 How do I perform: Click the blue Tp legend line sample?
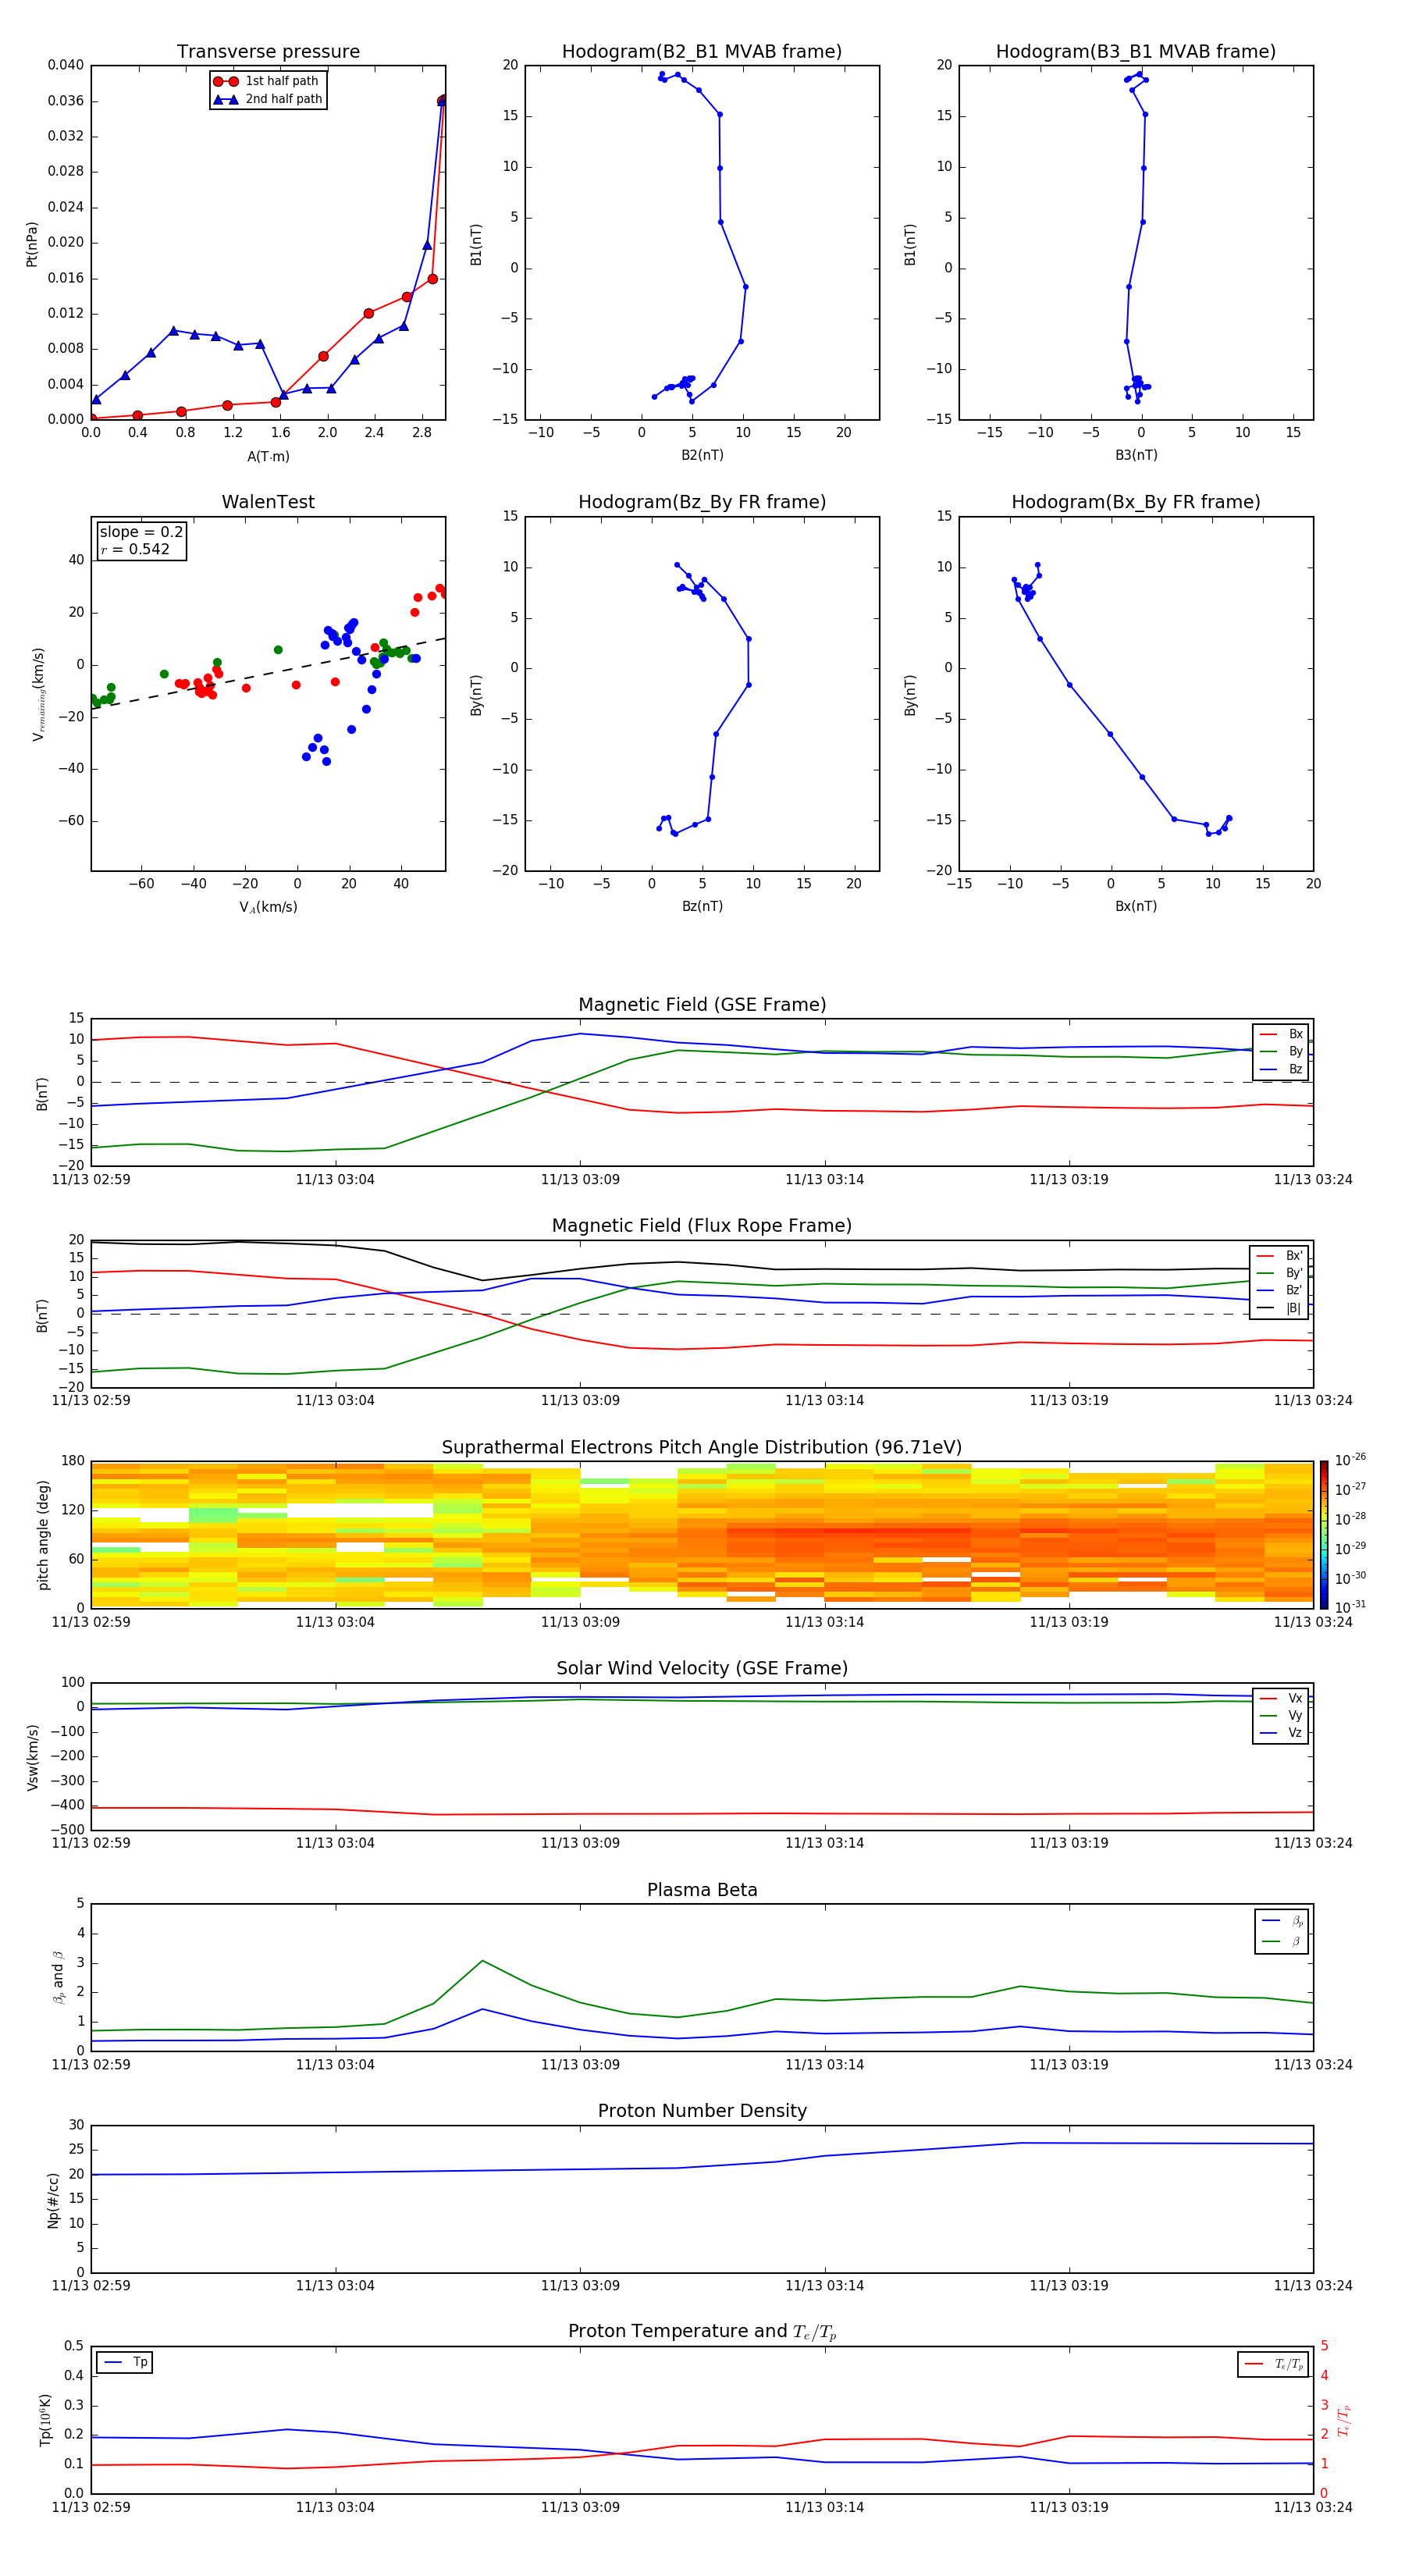pos(111,2362)
